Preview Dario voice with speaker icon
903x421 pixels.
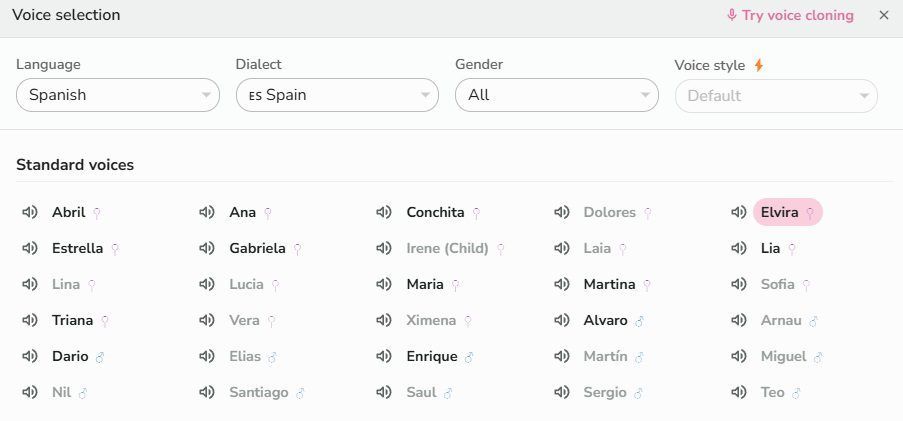coord(29,356)
